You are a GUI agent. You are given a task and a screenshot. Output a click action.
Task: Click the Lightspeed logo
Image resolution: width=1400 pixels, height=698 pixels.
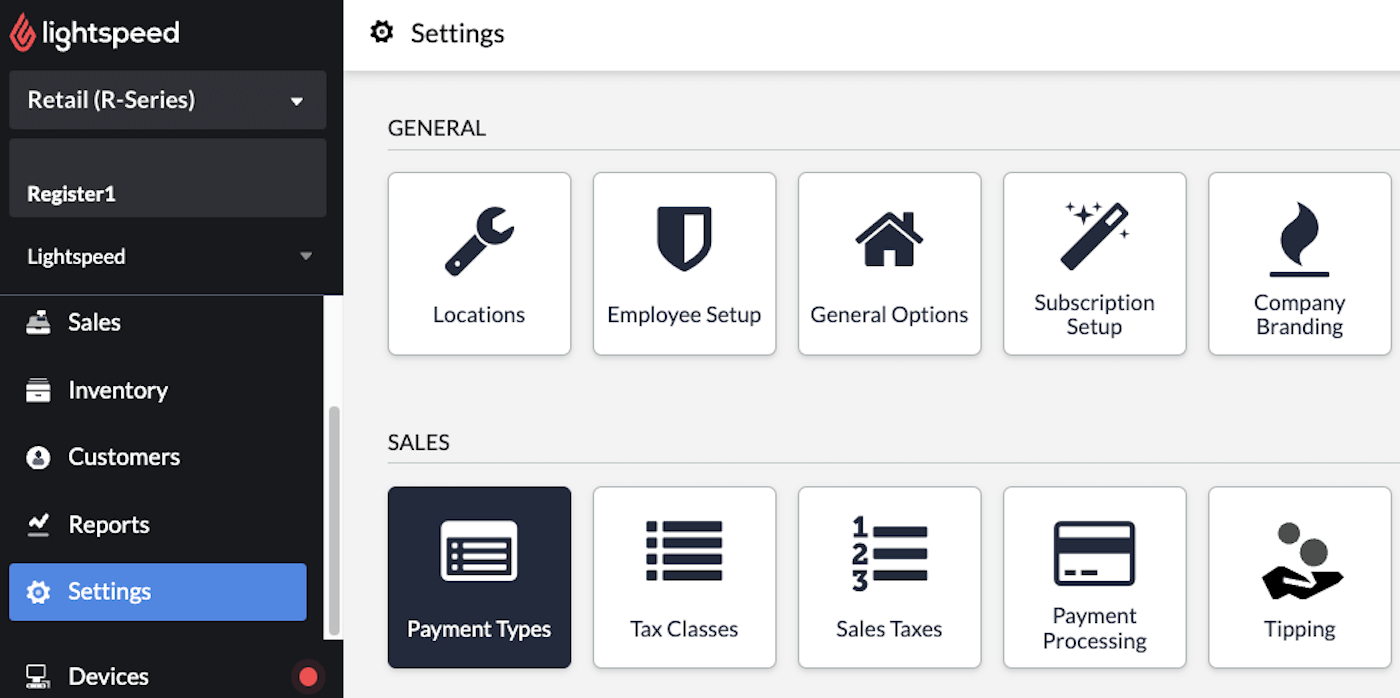tap(95, 34)
